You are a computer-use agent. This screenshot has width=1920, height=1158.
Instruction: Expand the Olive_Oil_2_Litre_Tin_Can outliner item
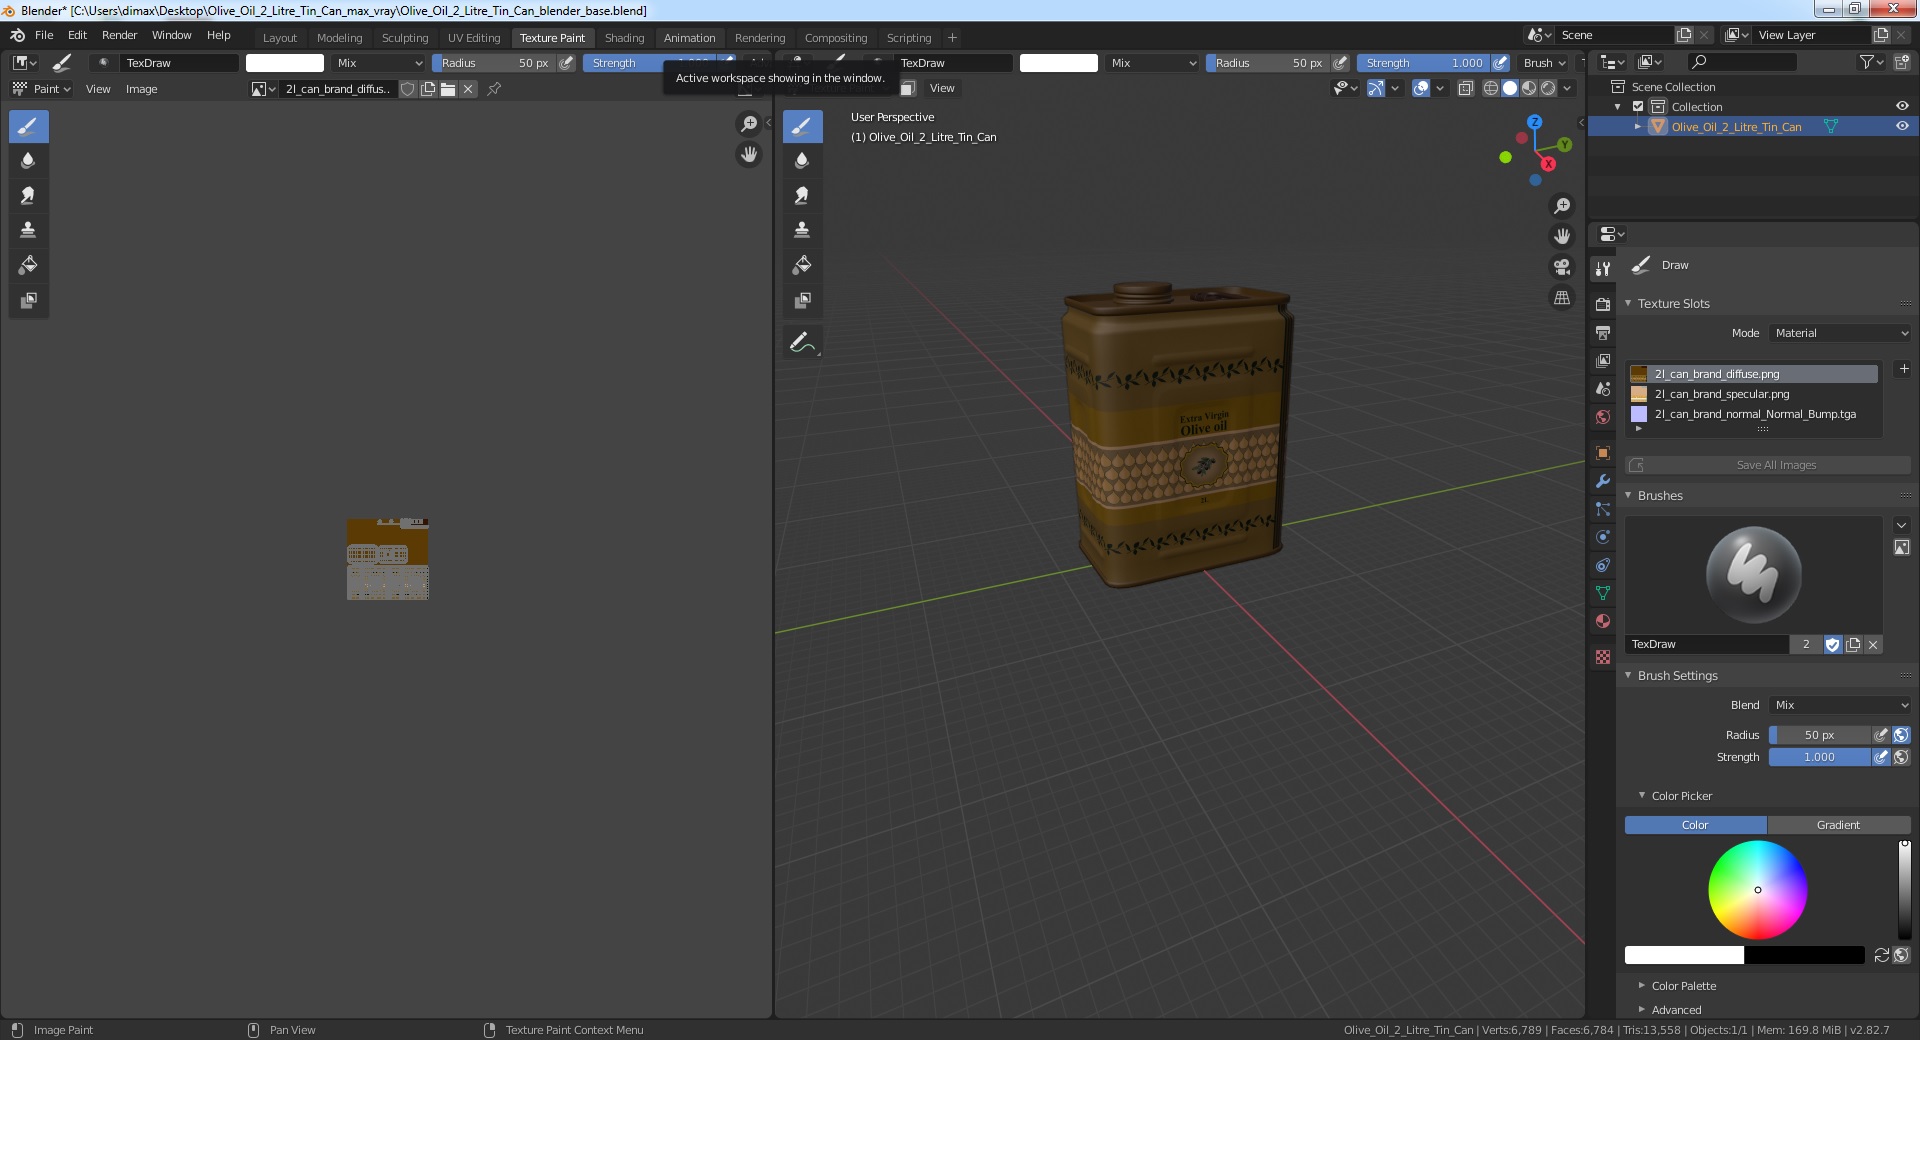[x=1638, y=127]
